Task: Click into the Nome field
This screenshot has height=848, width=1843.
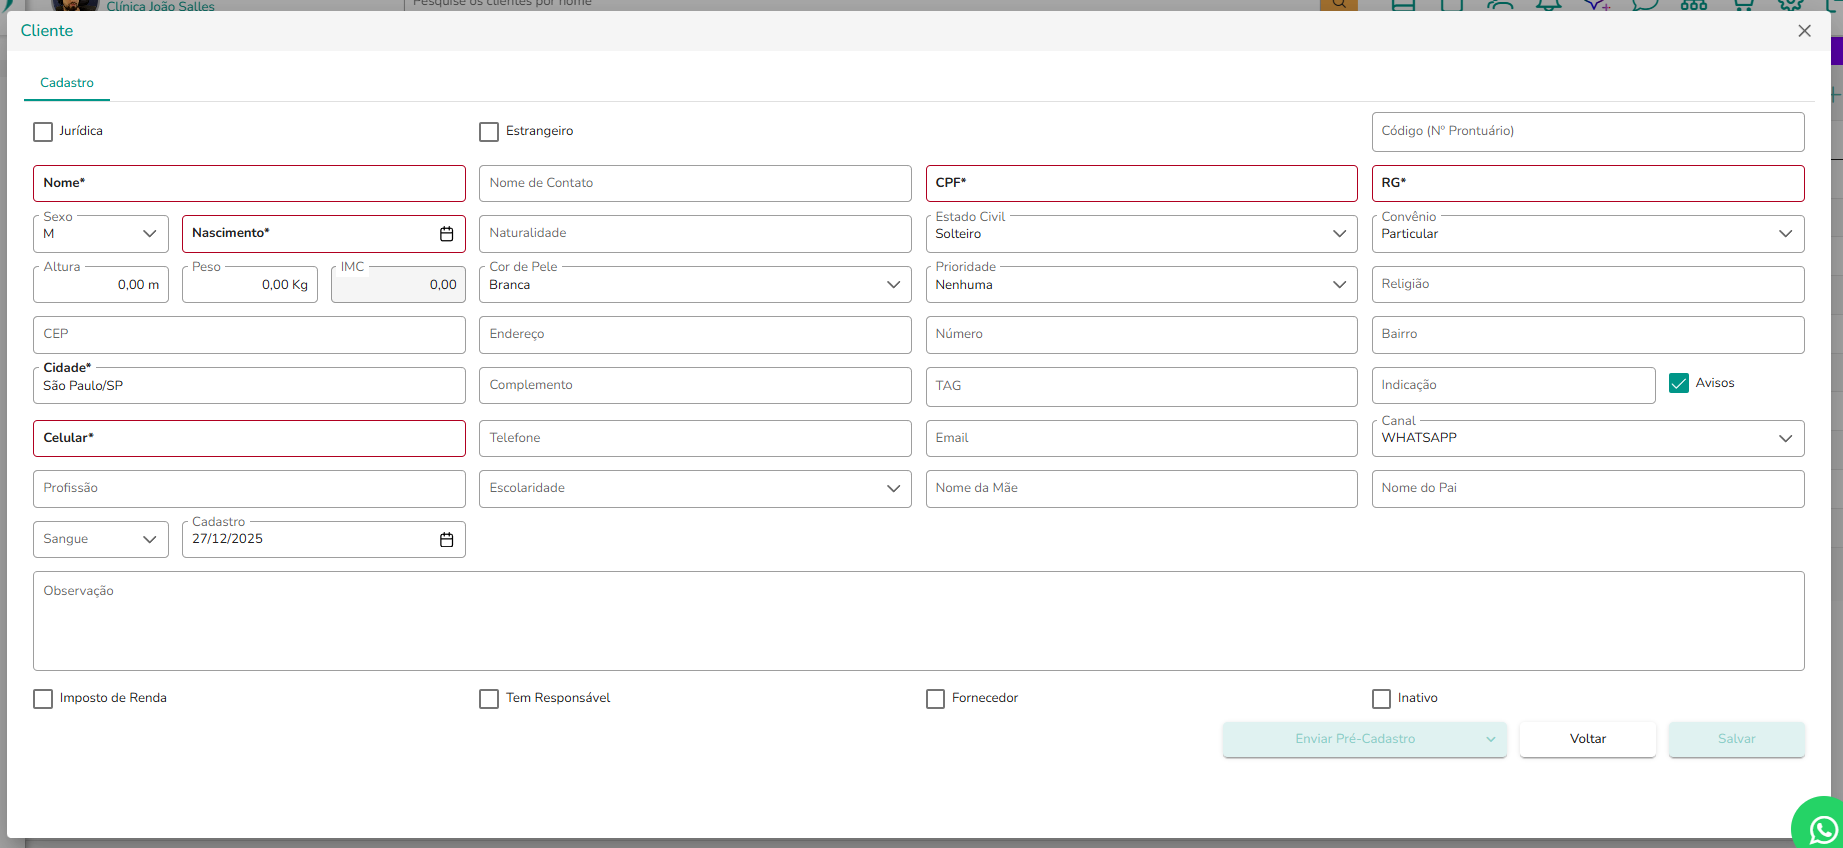Action: (x=249, y=184)
